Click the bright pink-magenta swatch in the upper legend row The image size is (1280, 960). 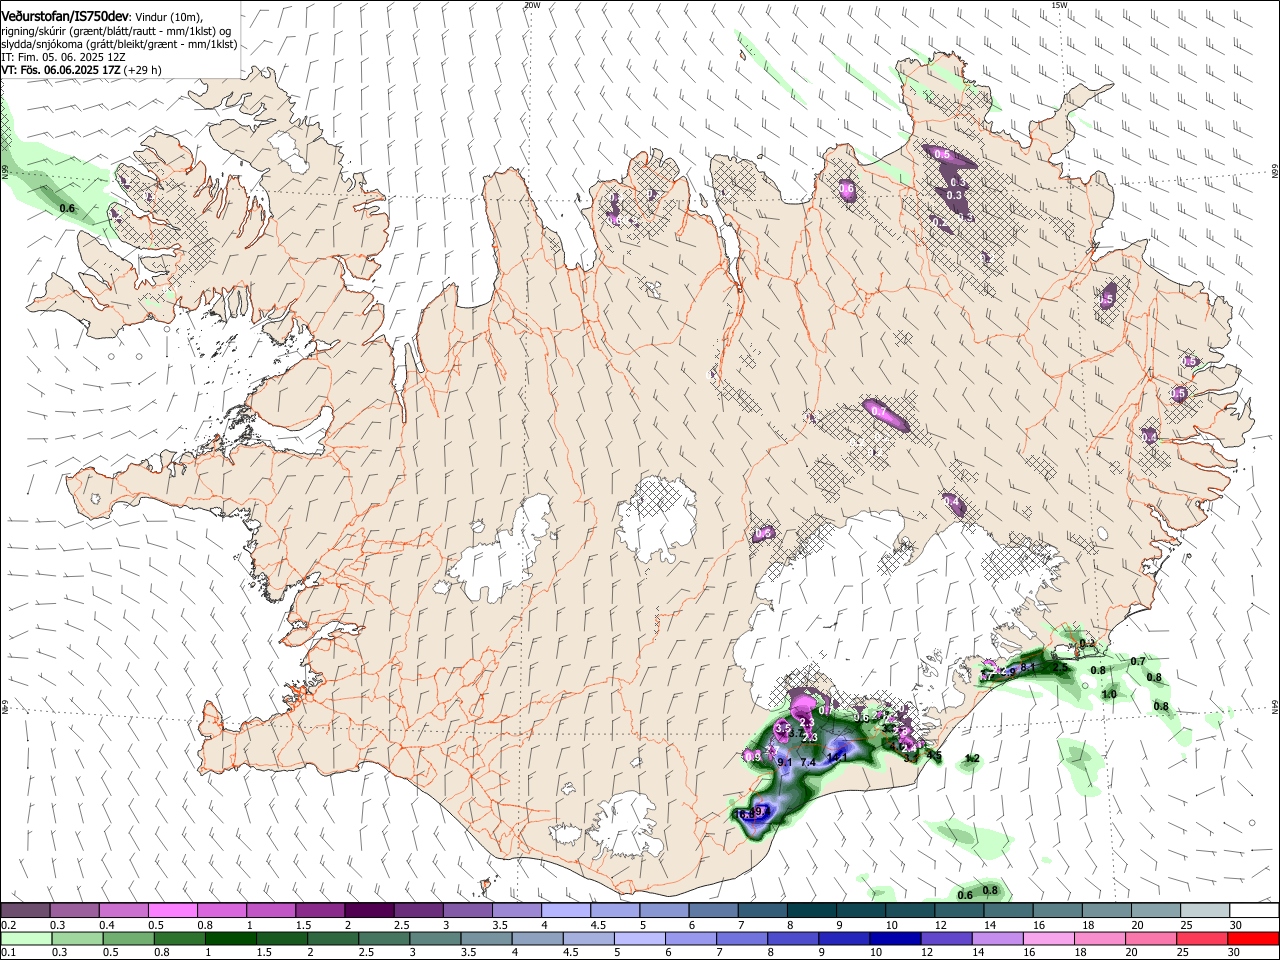[172, 910]
